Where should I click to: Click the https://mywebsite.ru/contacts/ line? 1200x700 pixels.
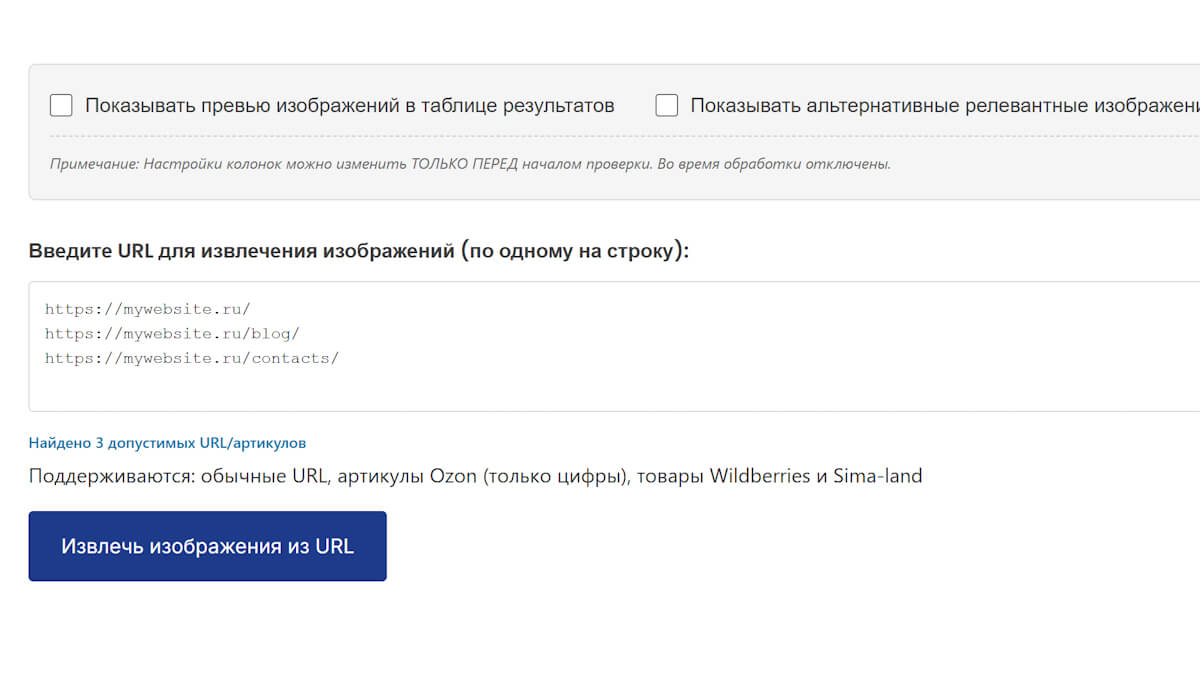(x=192, y=357)
